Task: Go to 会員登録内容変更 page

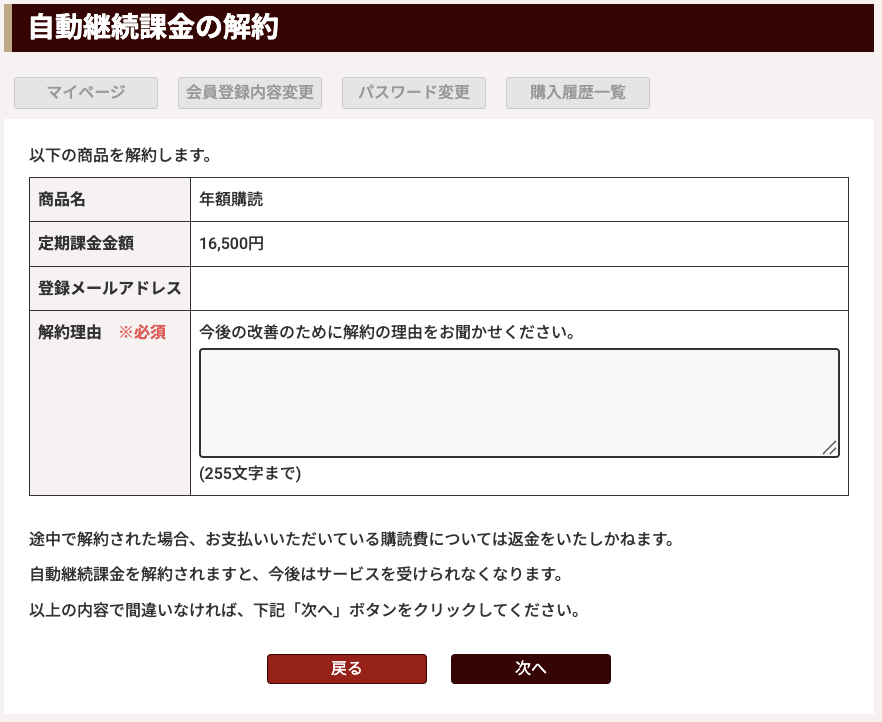Action: coord(250,93)
